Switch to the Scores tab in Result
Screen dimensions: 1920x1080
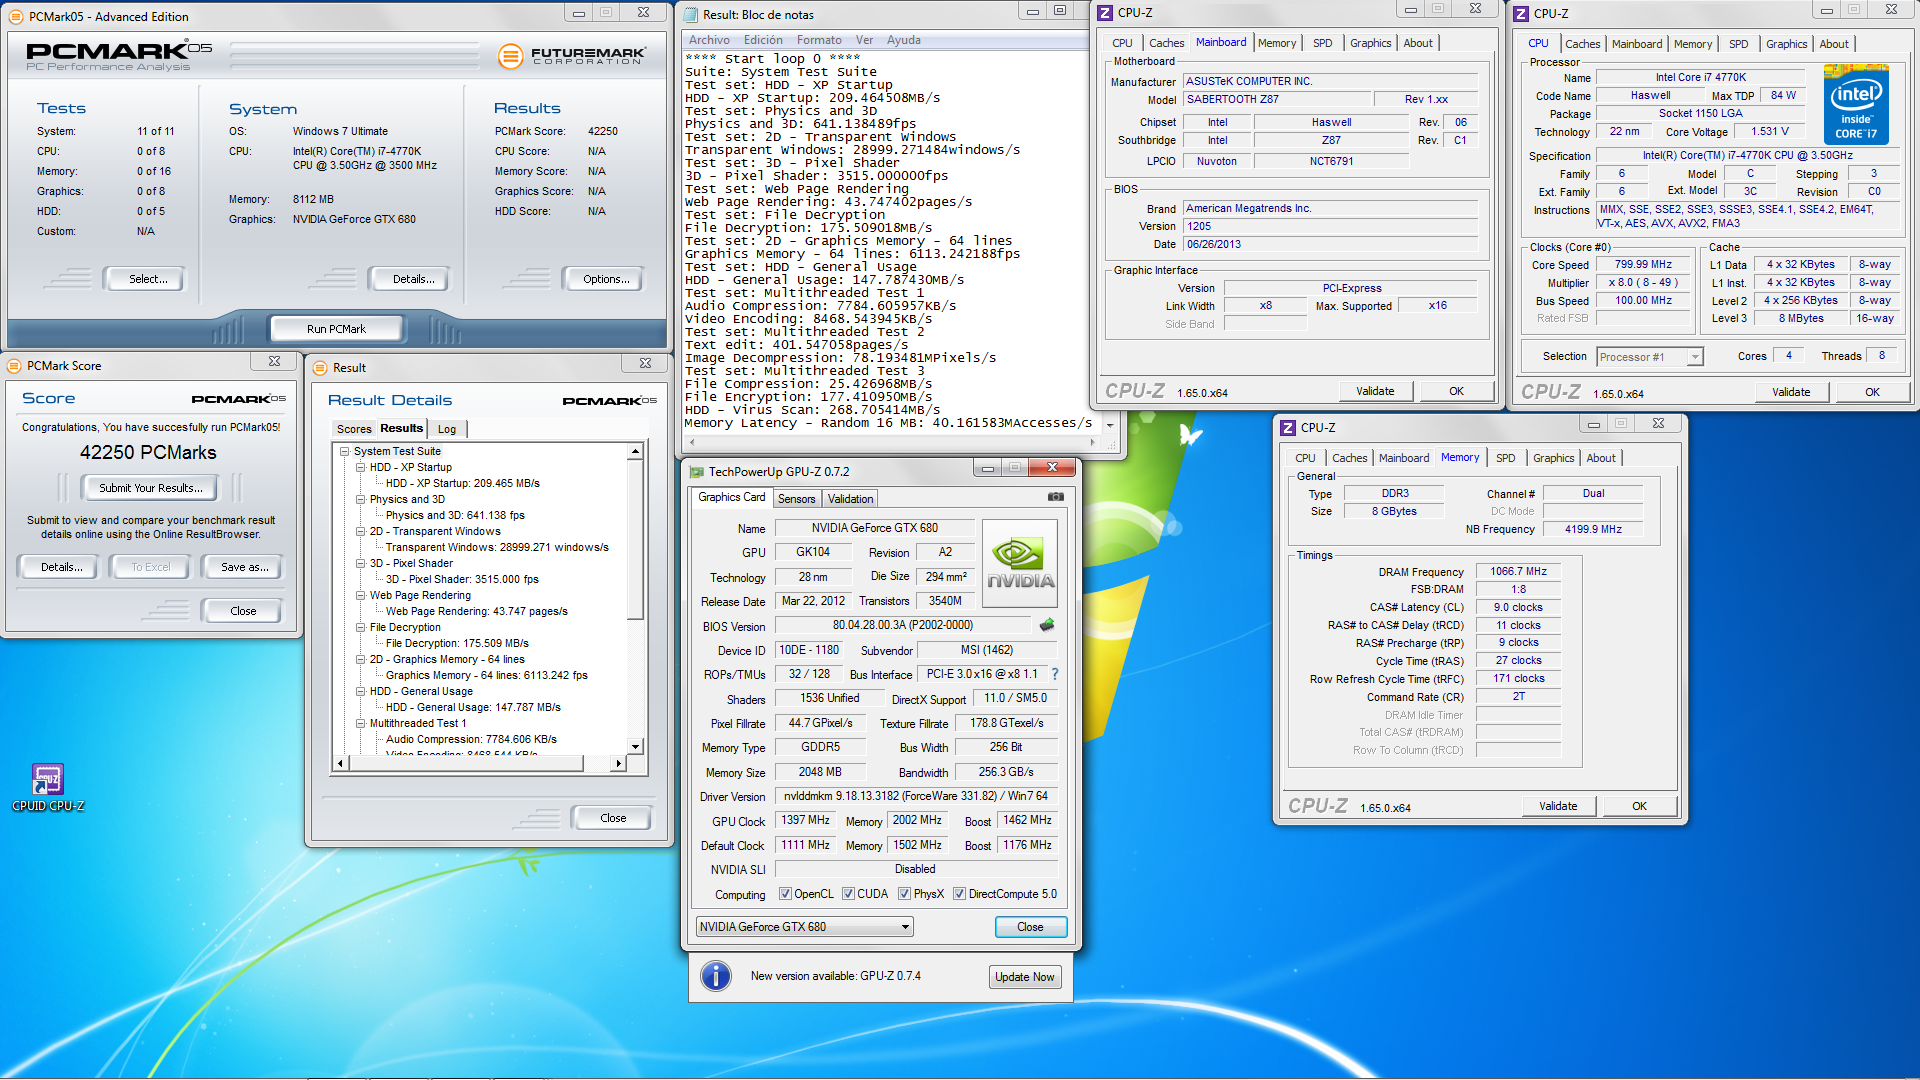coord(354,429)
